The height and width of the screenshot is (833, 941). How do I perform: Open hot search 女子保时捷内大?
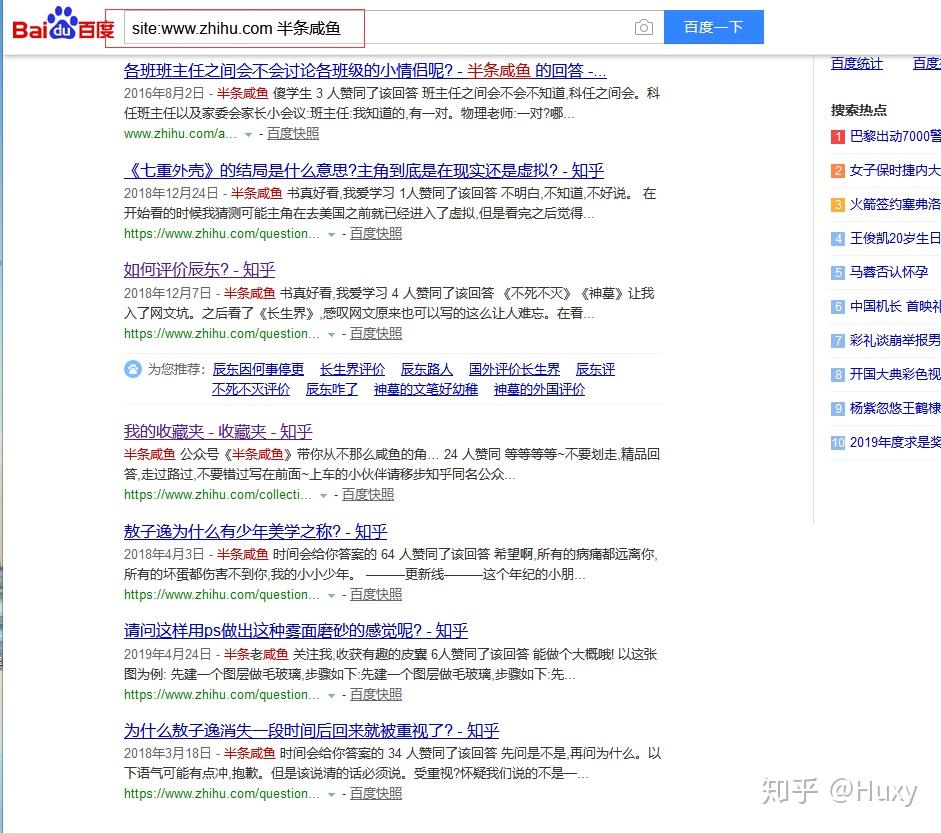[895, 170]
